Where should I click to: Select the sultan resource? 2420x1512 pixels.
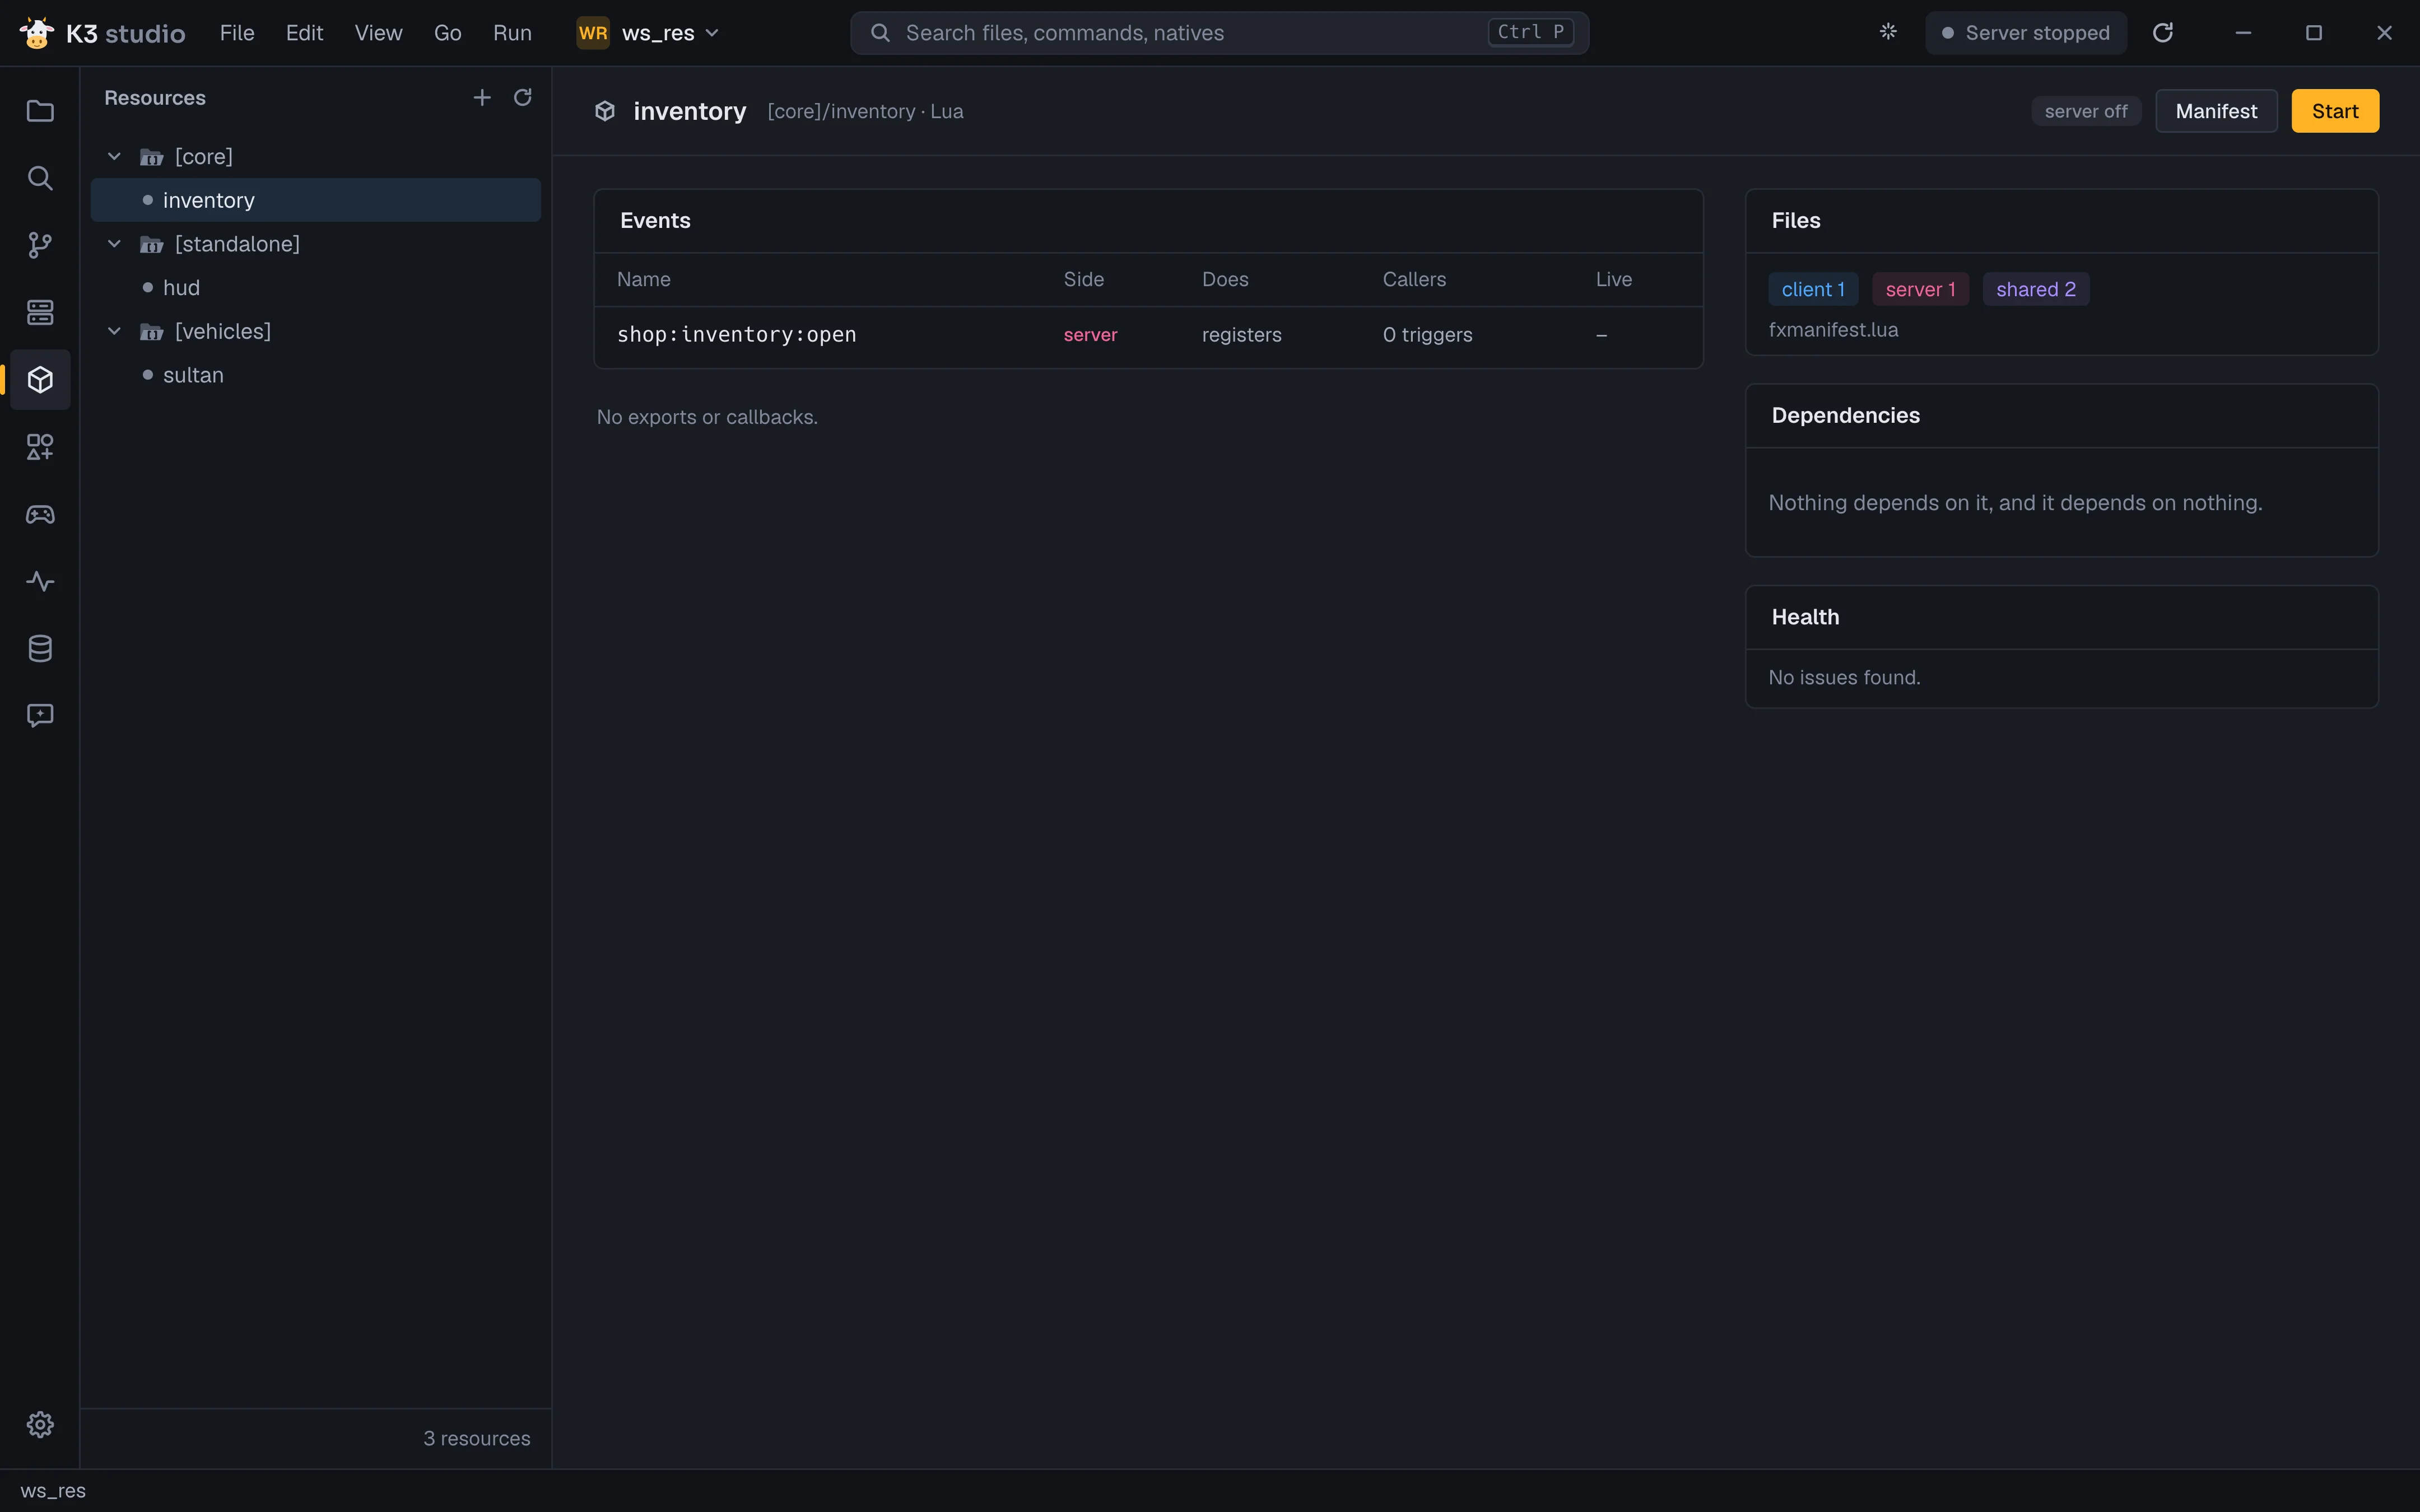(x=316, y=375)
